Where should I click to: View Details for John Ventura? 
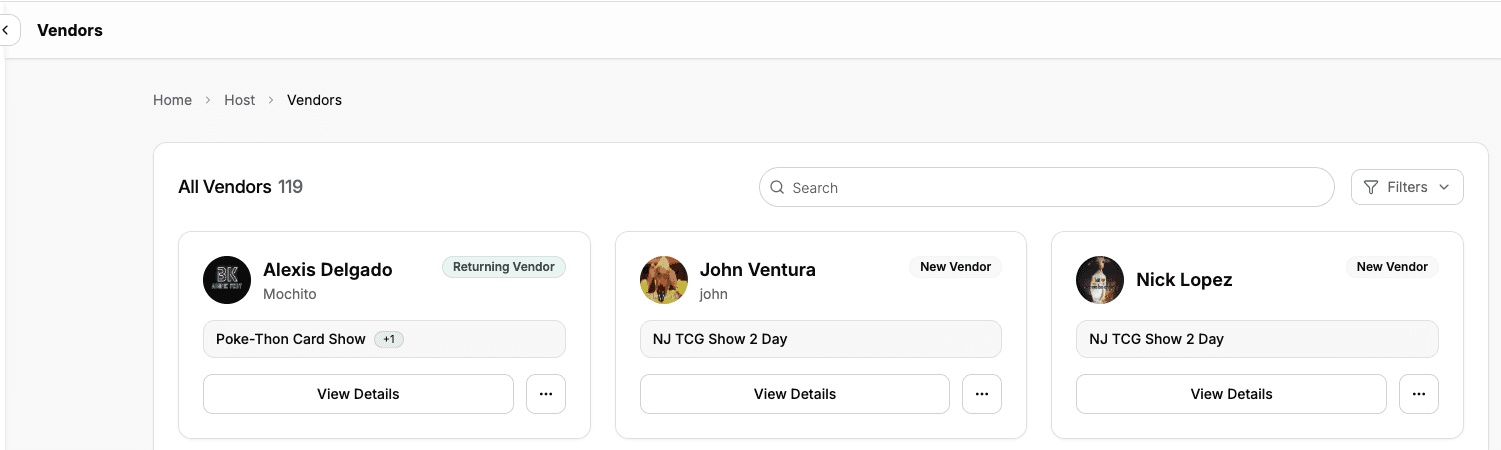pyautogui.click(x=795, y=394)
